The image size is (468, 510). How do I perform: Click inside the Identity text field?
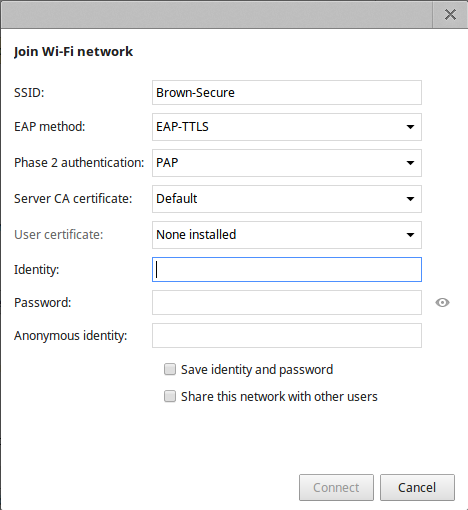pos(287,269)
